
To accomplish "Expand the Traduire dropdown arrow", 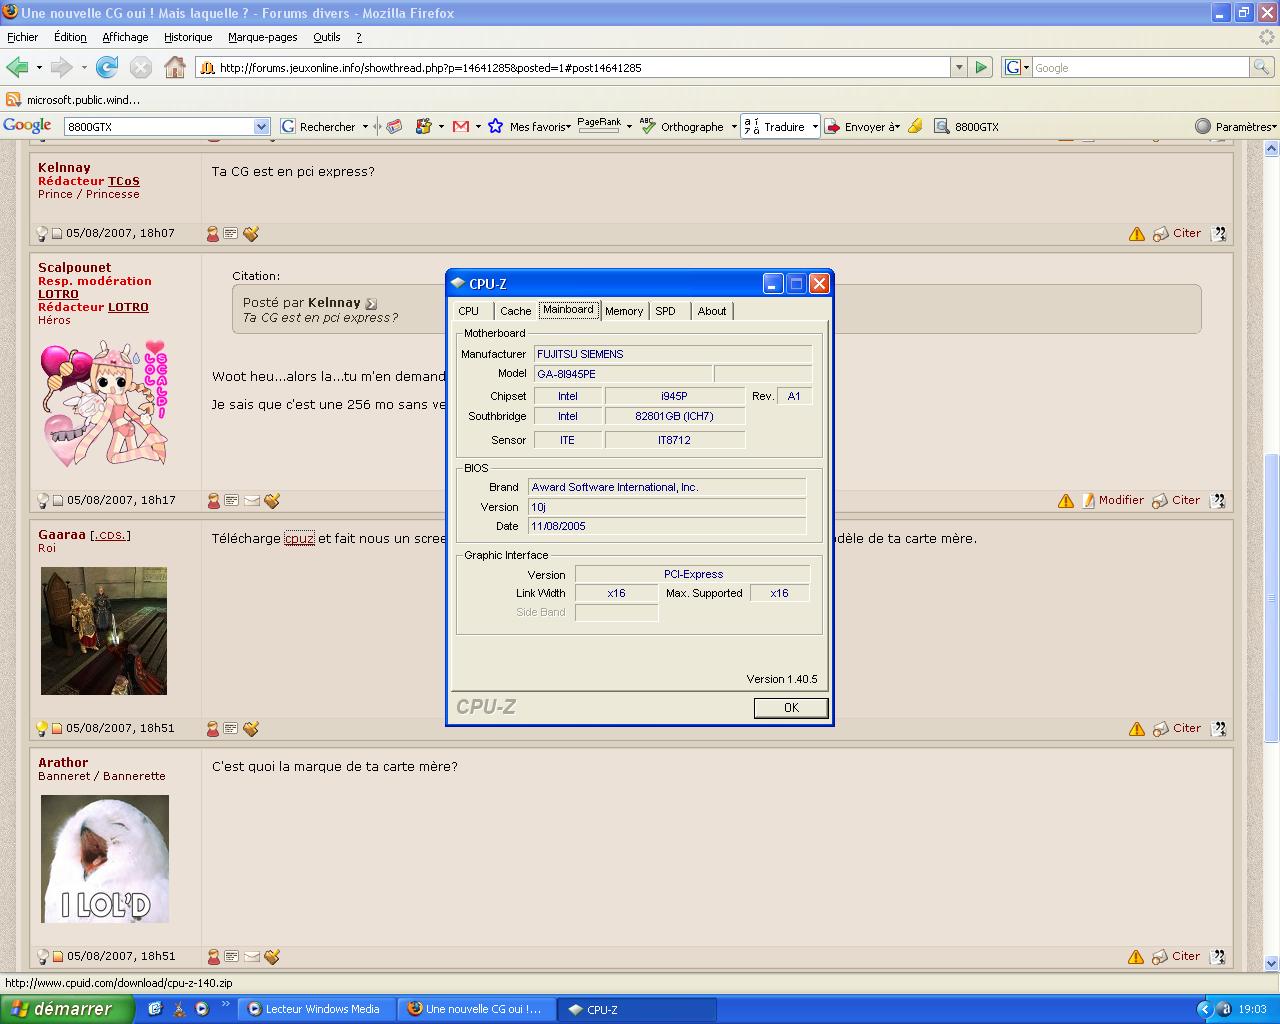I will pyautogui.click(x=815, y=126).
